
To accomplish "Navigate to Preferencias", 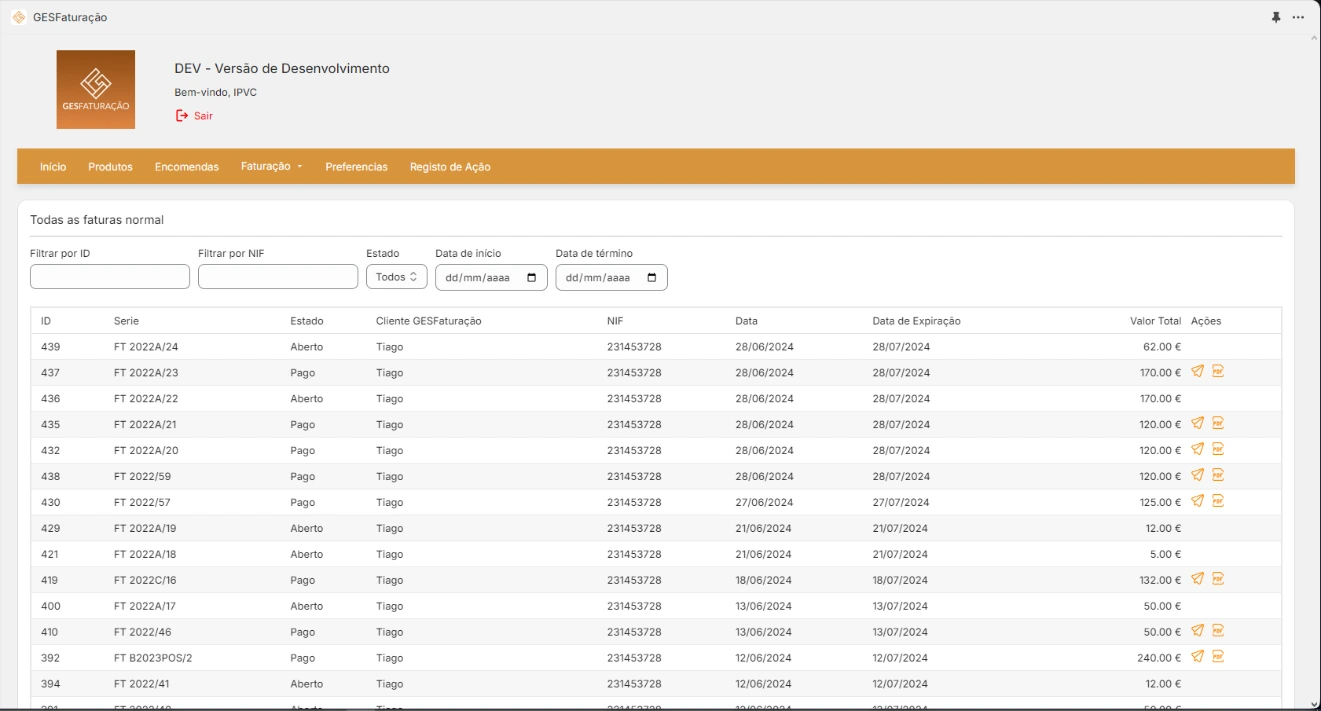I will point(355,166).
